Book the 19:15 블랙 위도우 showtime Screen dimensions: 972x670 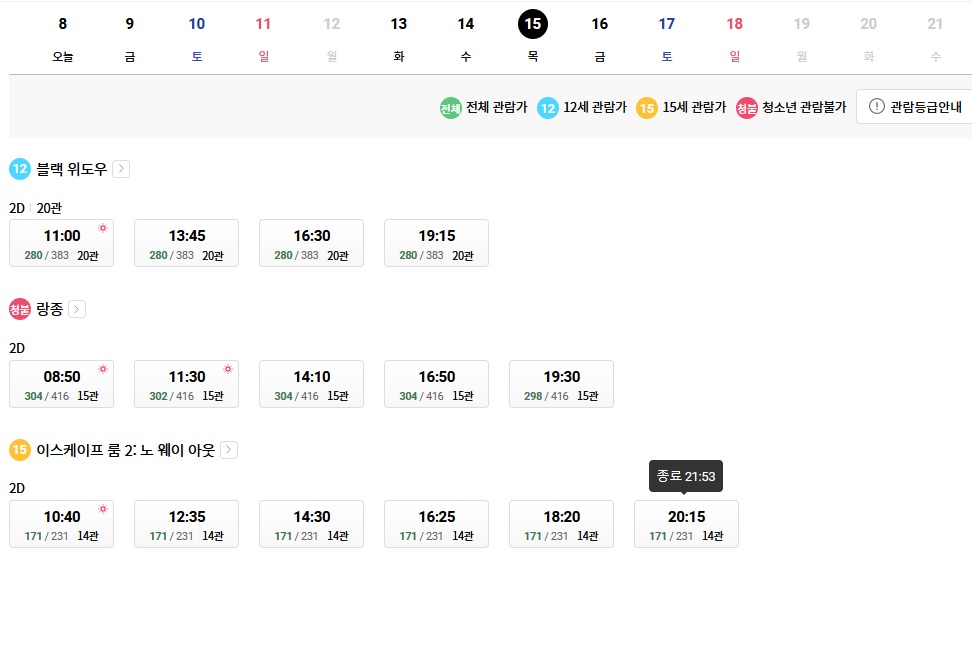[x=436, y=243]
